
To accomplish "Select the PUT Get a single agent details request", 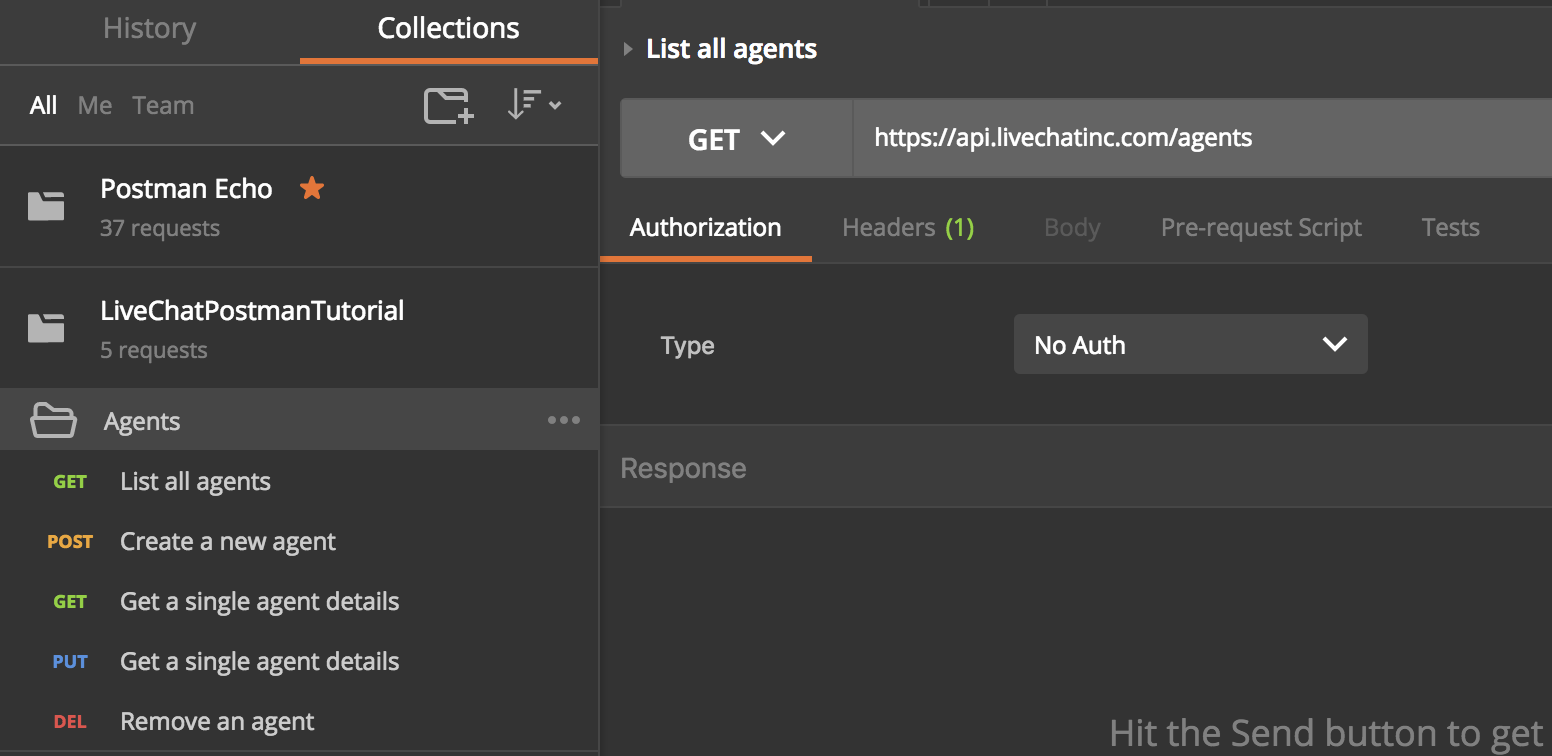I will pyautogui.click(x=299, y=661).
